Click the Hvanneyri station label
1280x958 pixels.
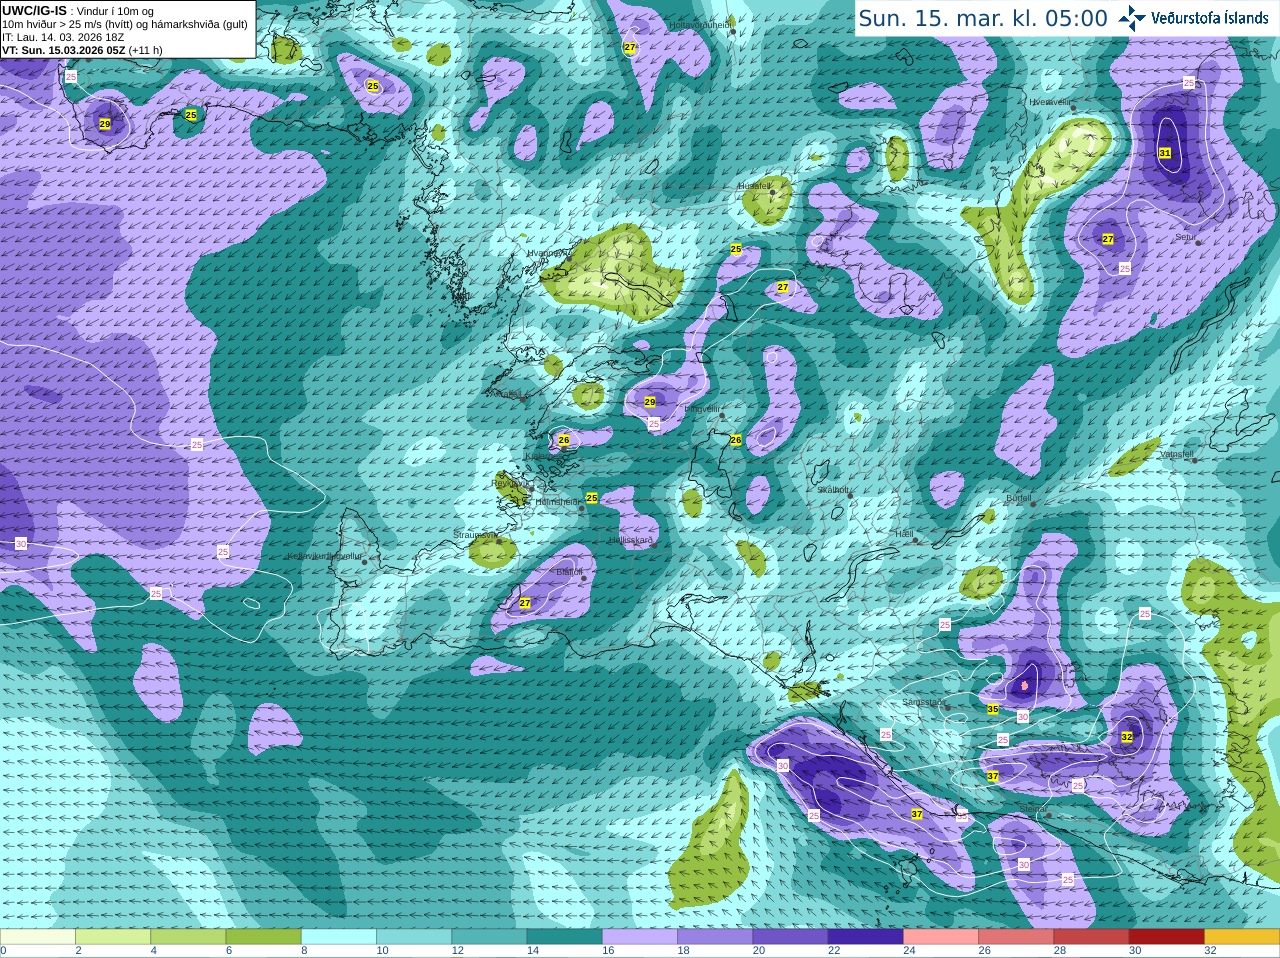(x=546, y=253)
